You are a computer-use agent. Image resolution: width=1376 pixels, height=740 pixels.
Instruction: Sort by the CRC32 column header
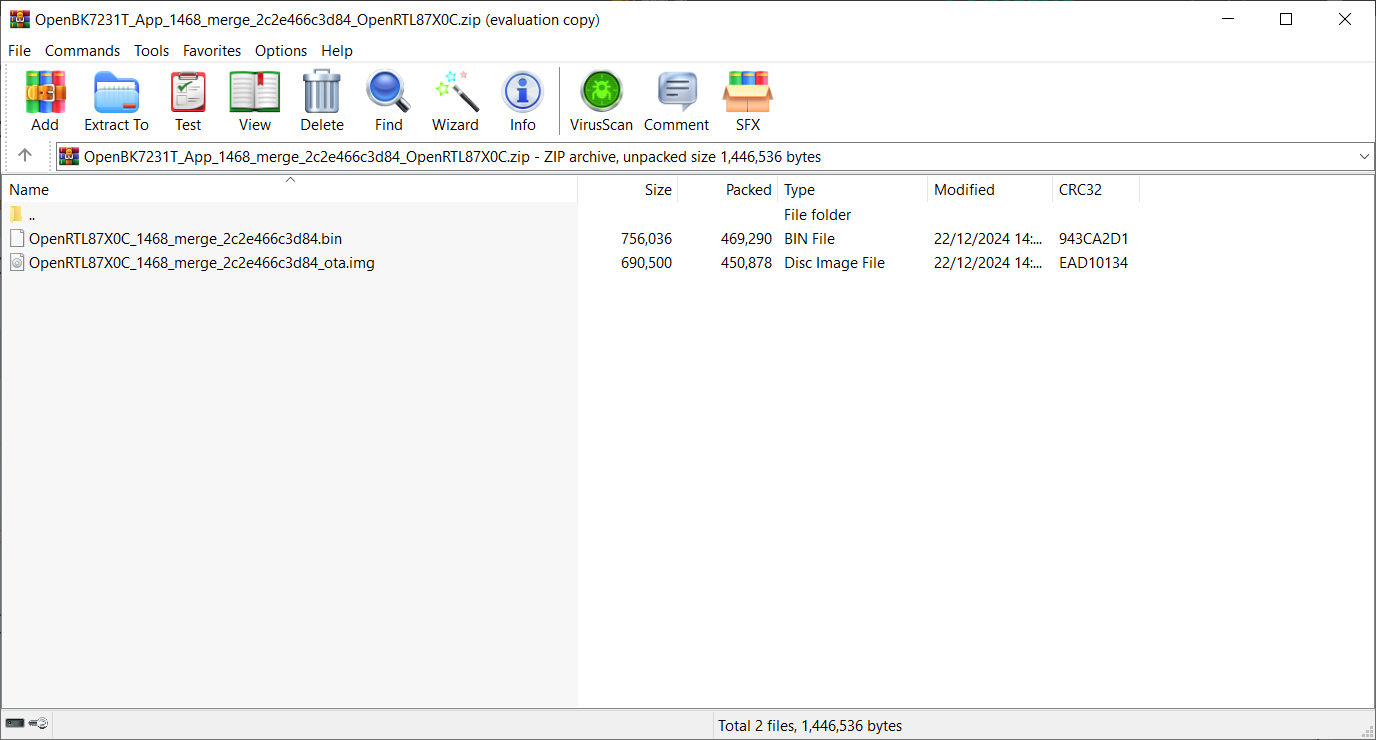coord(1096,189)
